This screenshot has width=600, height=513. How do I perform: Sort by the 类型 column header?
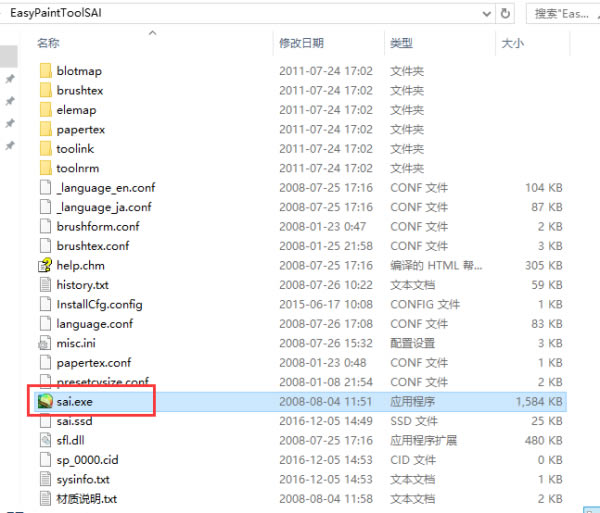(401, 43)
